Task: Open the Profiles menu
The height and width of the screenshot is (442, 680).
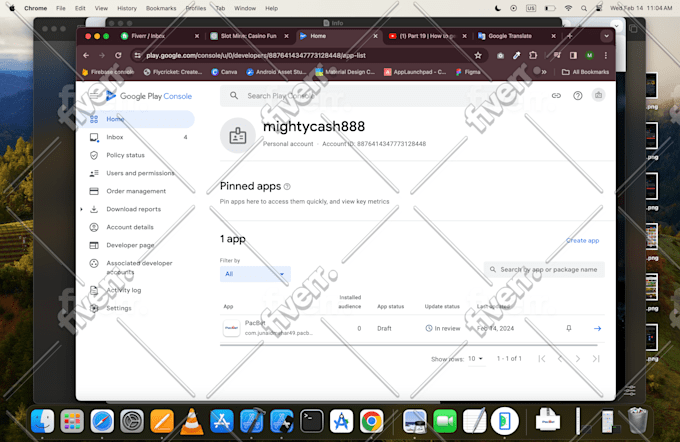Action: [x=196, y=8]
